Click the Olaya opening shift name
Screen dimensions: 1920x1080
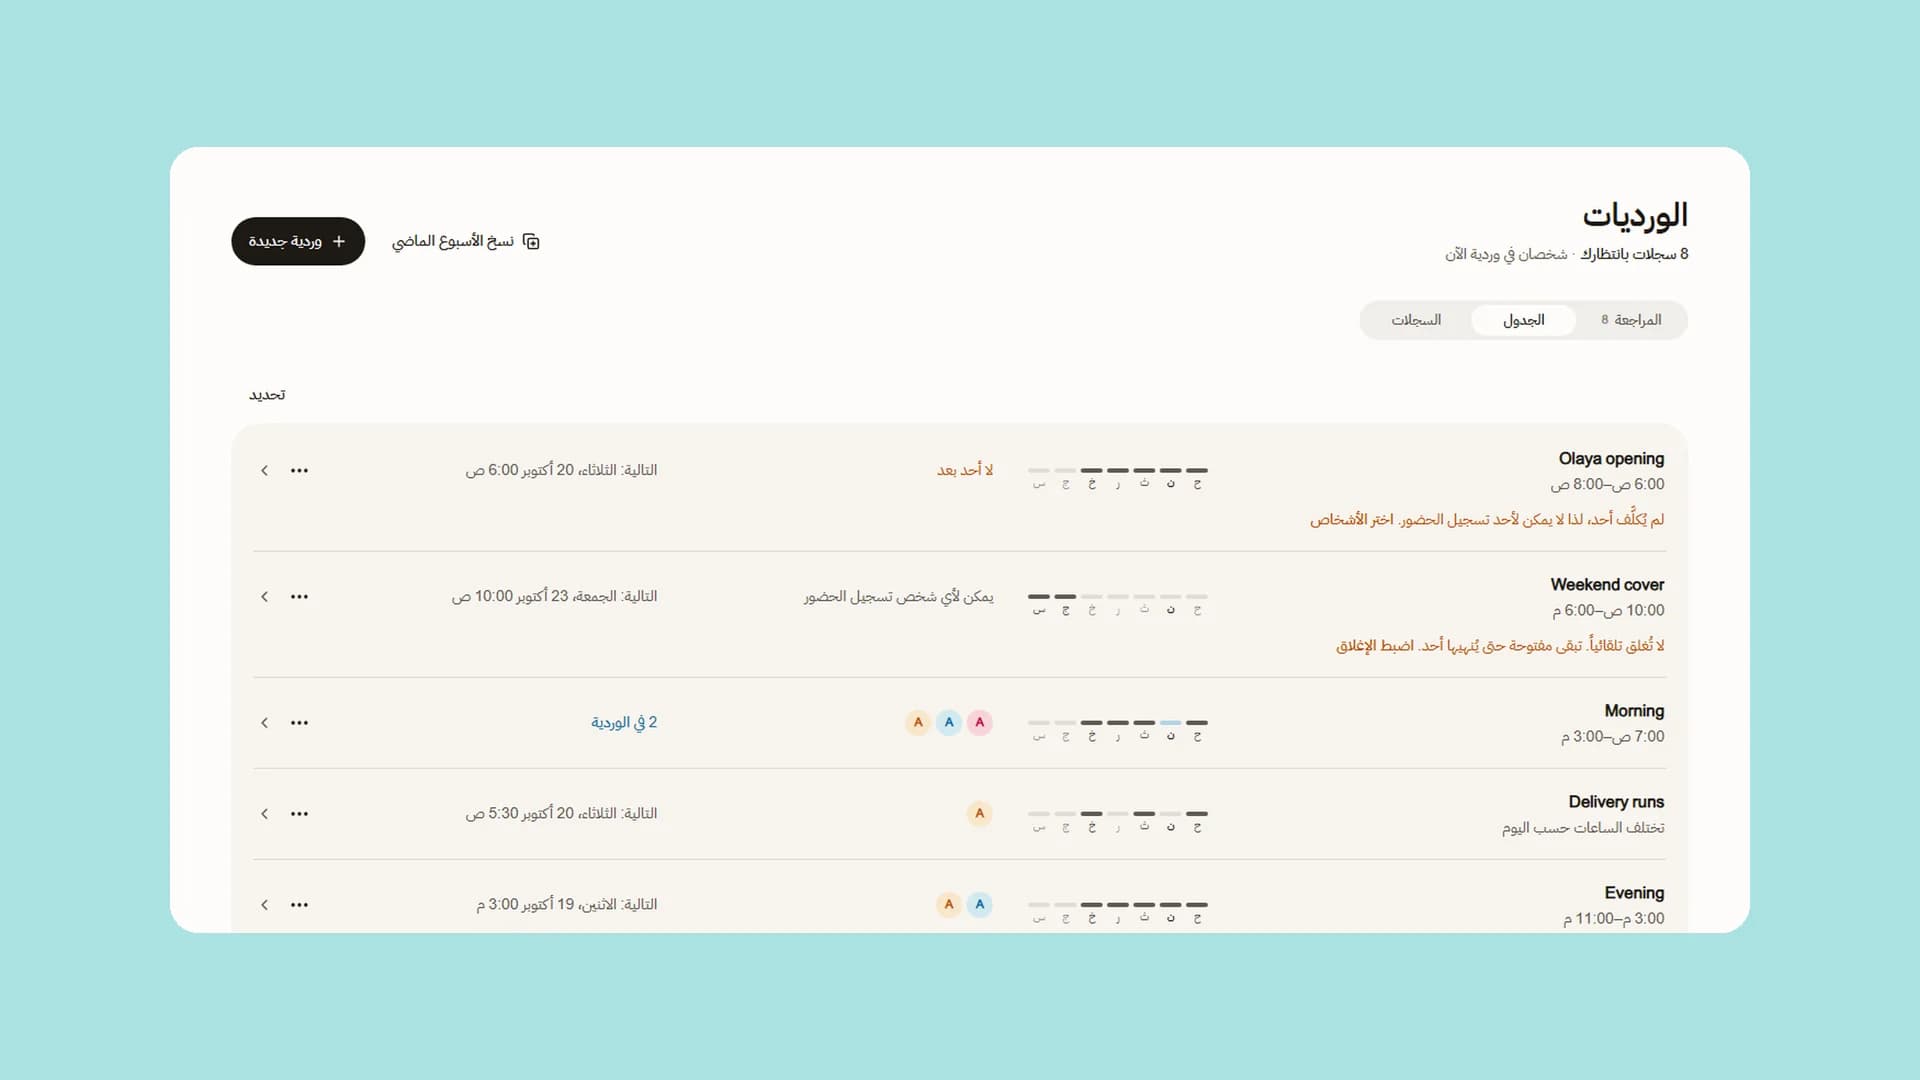[1611, 458]
